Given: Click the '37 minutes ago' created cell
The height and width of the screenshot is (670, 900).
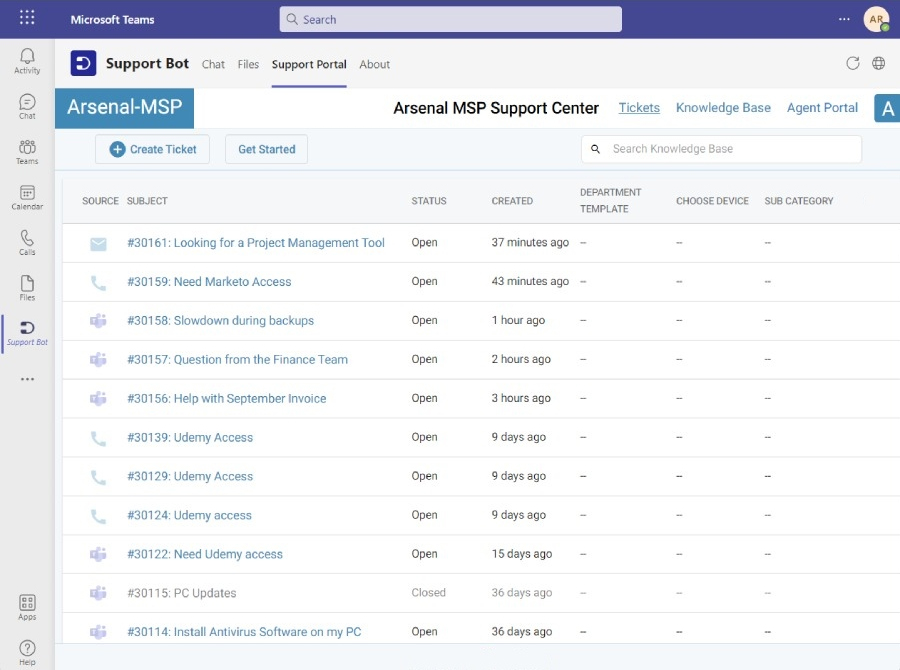Looking at the screenshot, I should pyautogui.click(x=530, y=242).
